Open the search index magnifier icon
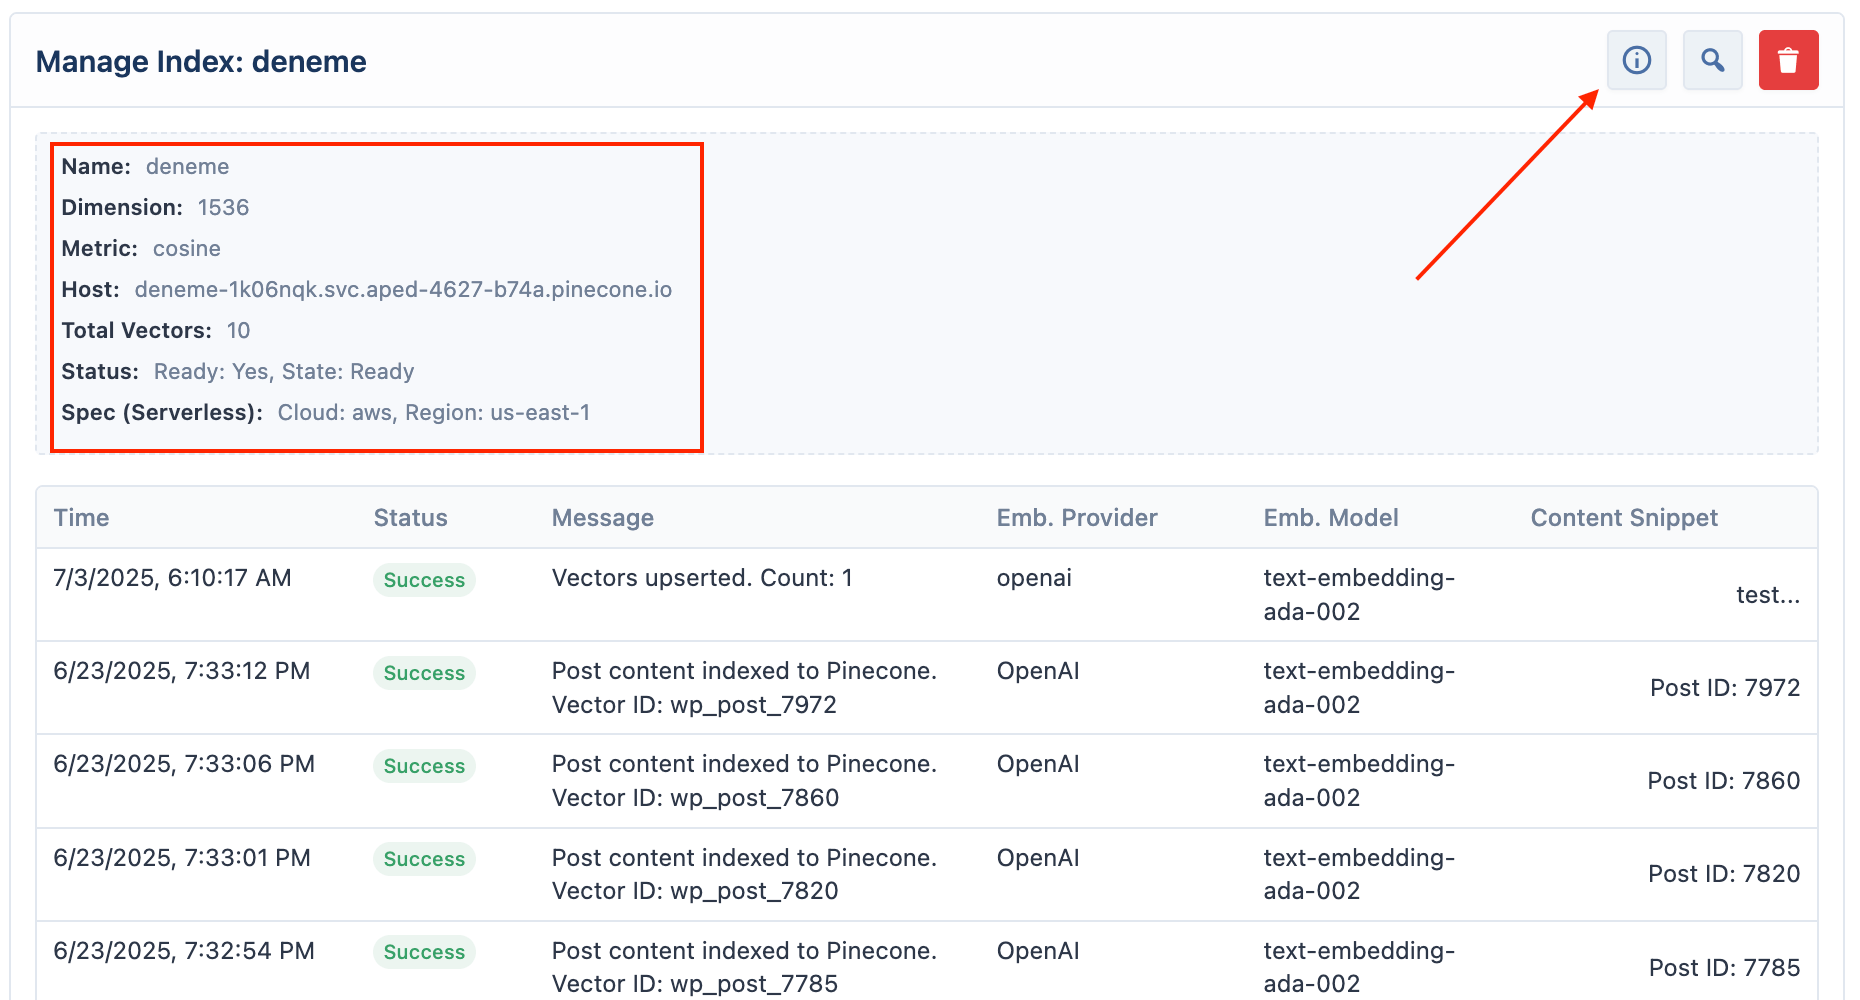 coord(1713,60)
